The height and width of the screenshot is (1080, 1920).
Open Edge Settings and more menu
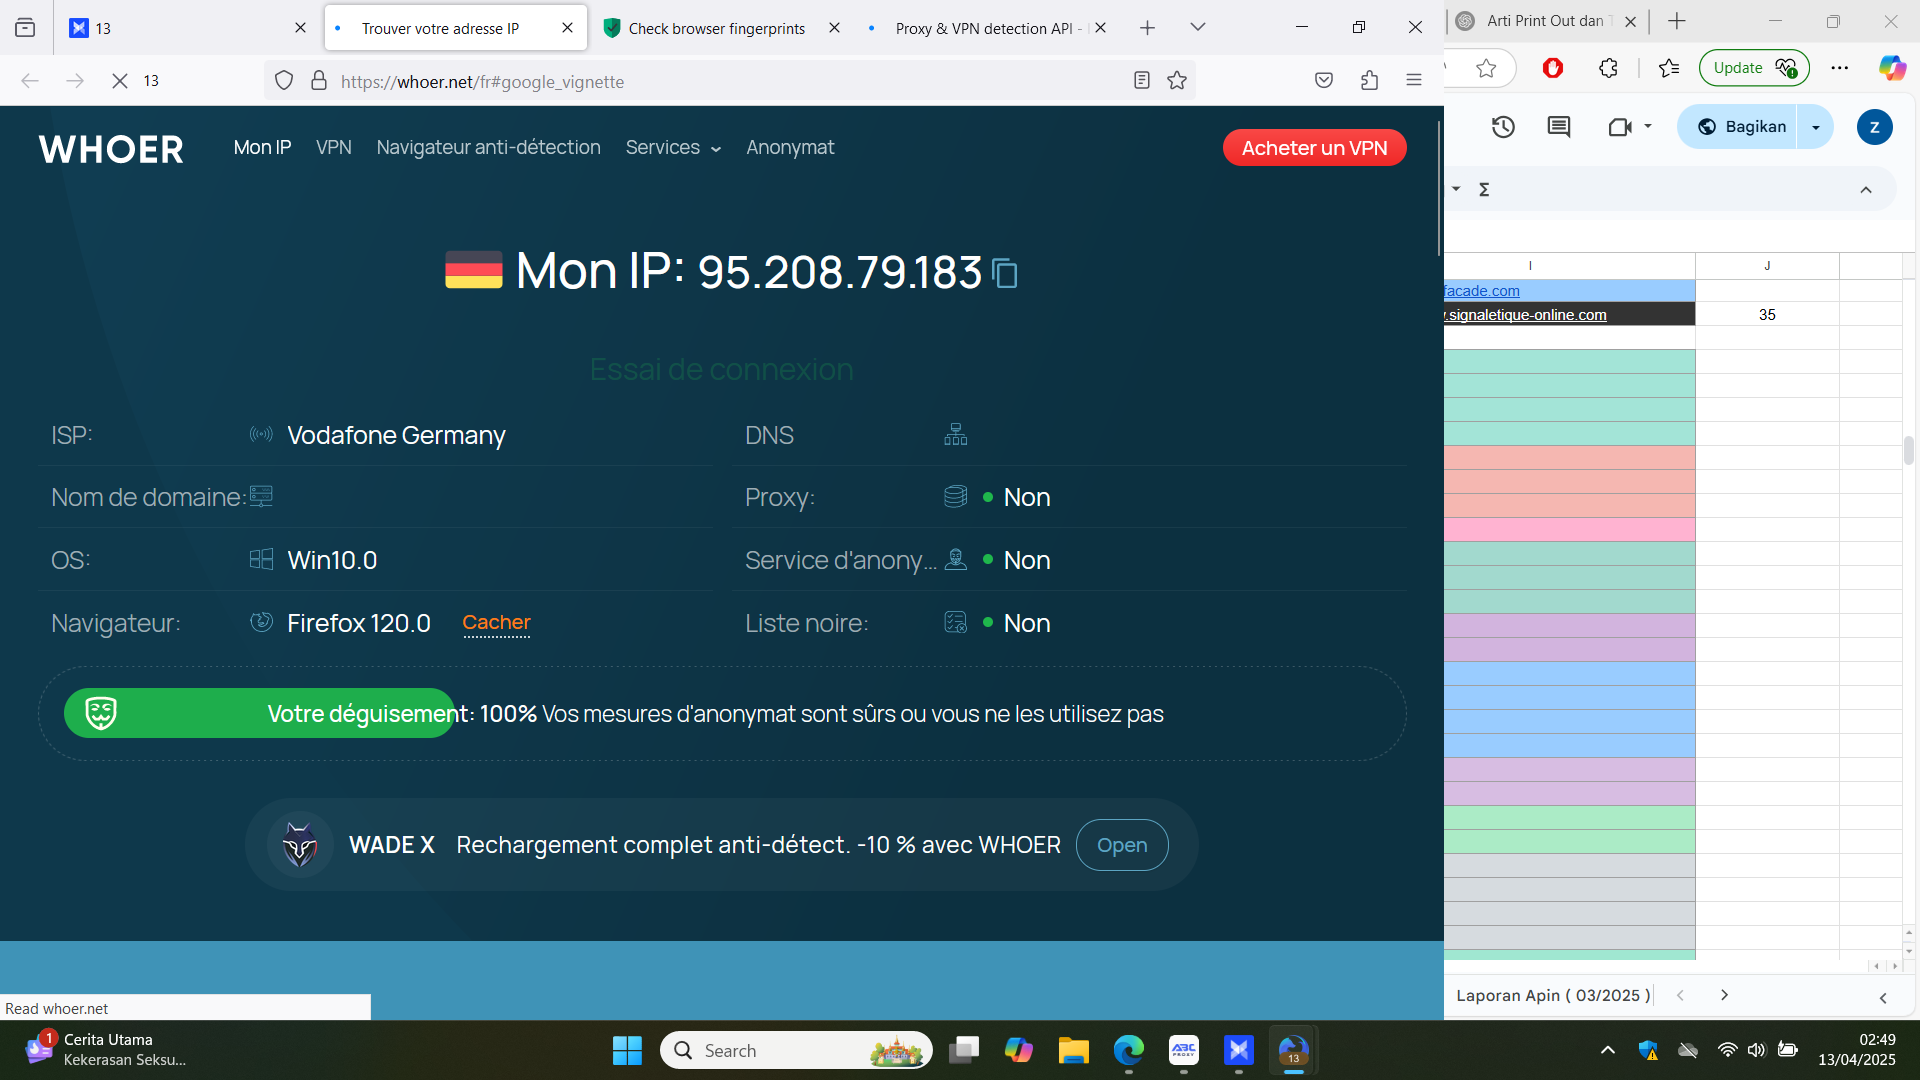tap(1840, 68)
